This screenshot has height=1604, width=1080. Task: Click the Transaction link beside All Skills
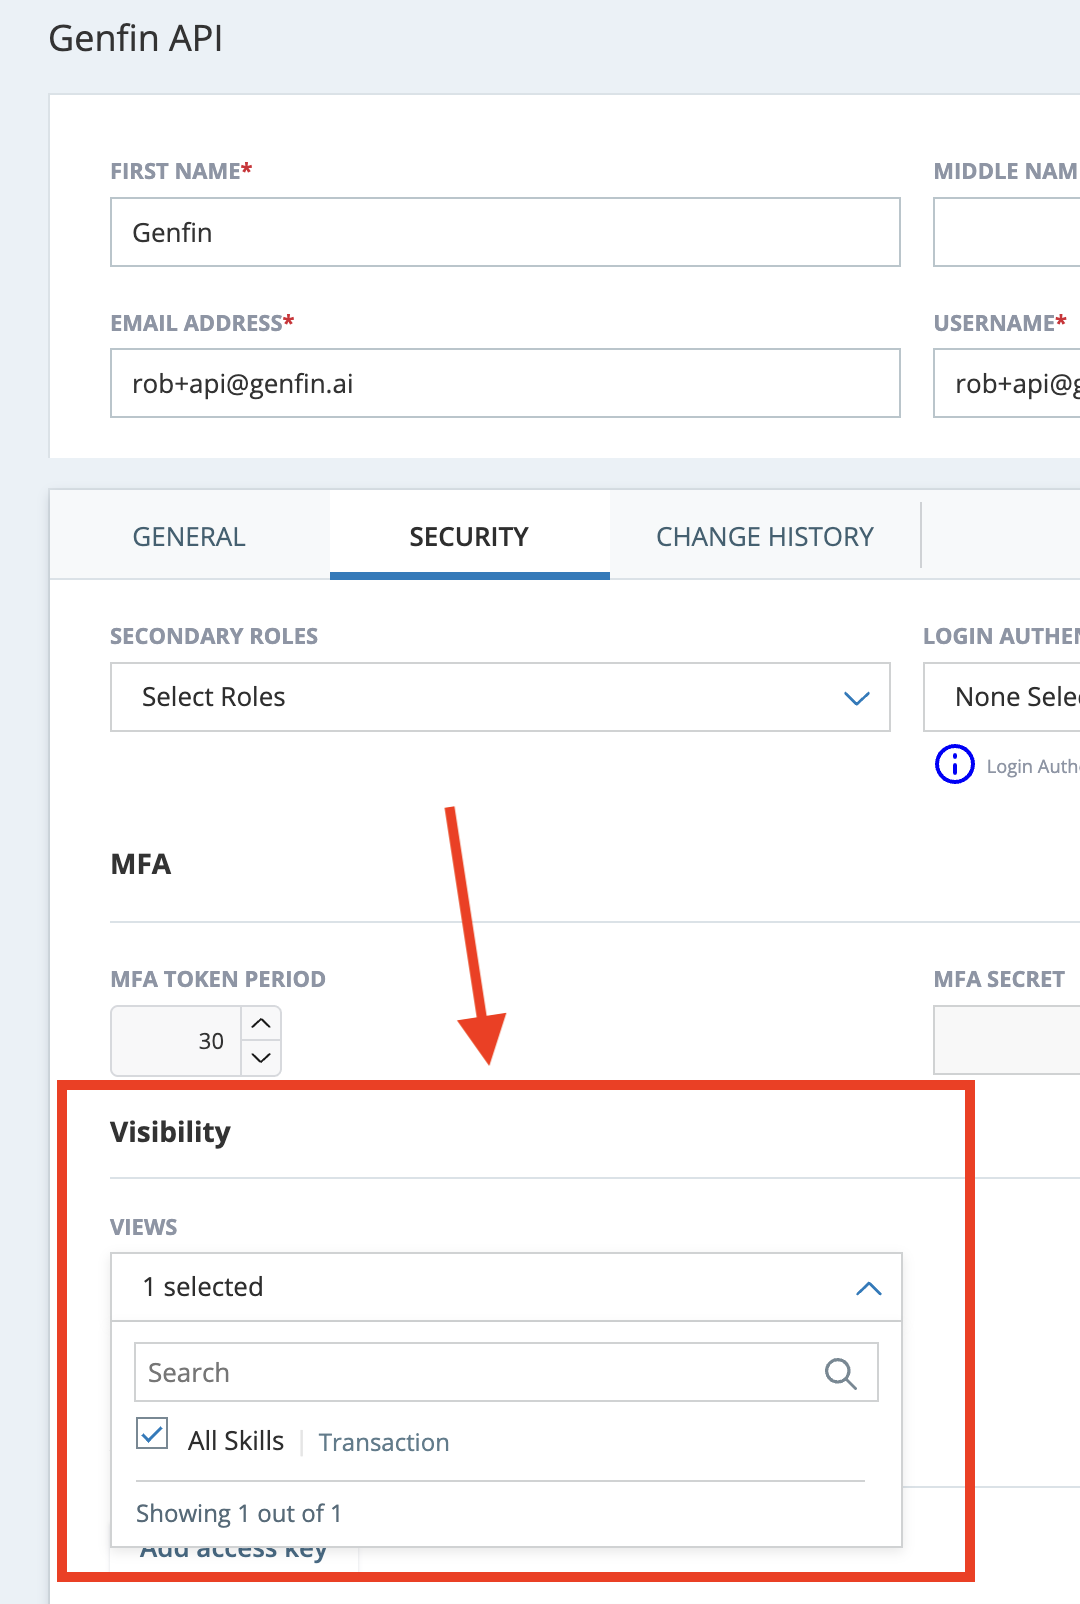click(x=384, y=1442)
